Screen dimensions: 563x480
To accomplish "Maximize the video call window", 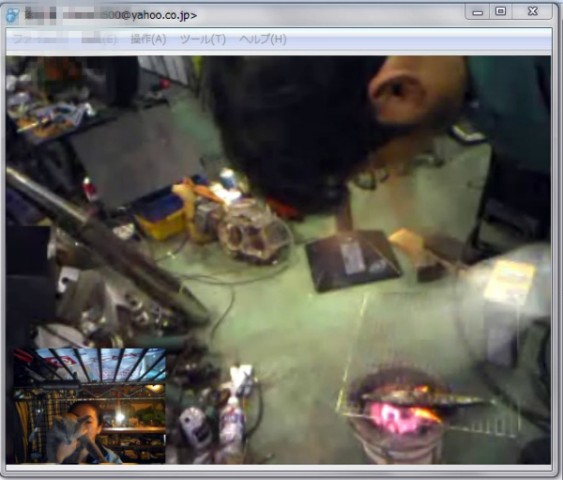I will coord(501,12).
